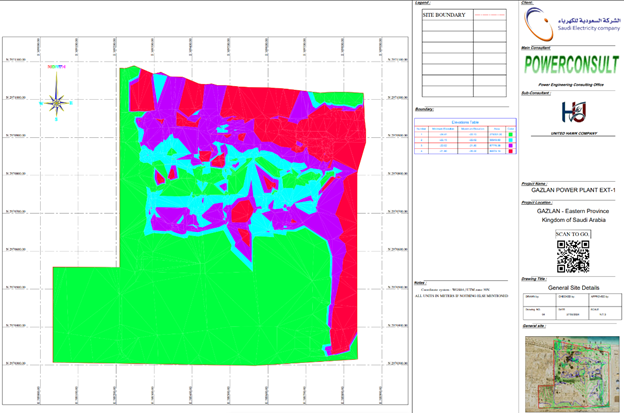624x413 pixels.
Task: Click the purple swatch in Elevations Table
Action: tap(511, 146)
